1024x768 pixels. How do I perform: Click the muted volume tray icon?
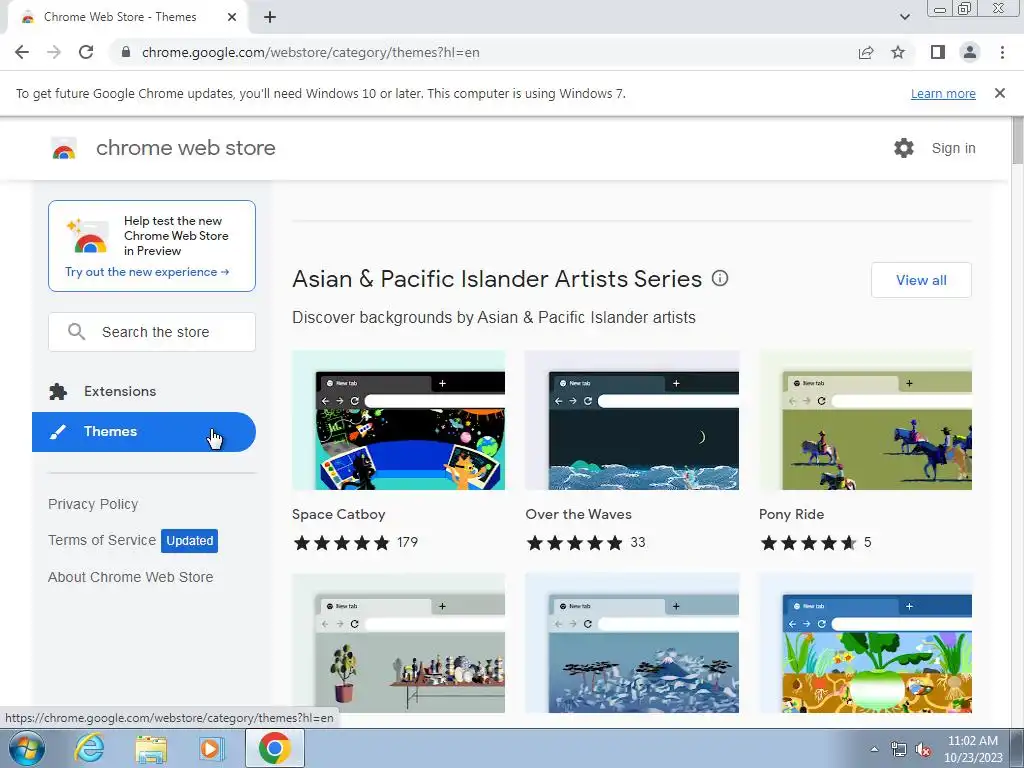tap(923, 749)
